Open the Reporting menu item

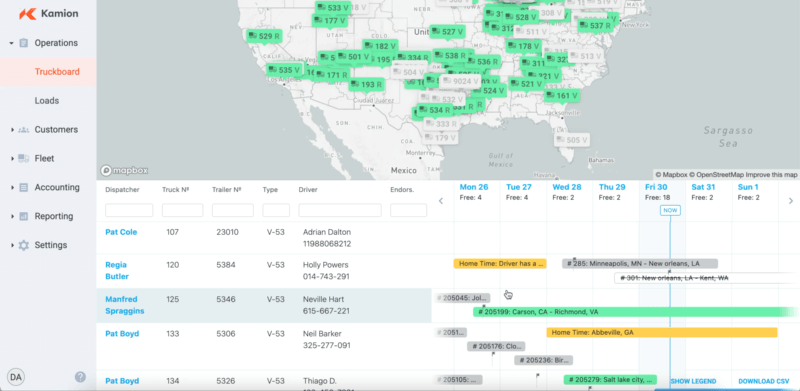(x=54, y=216)
